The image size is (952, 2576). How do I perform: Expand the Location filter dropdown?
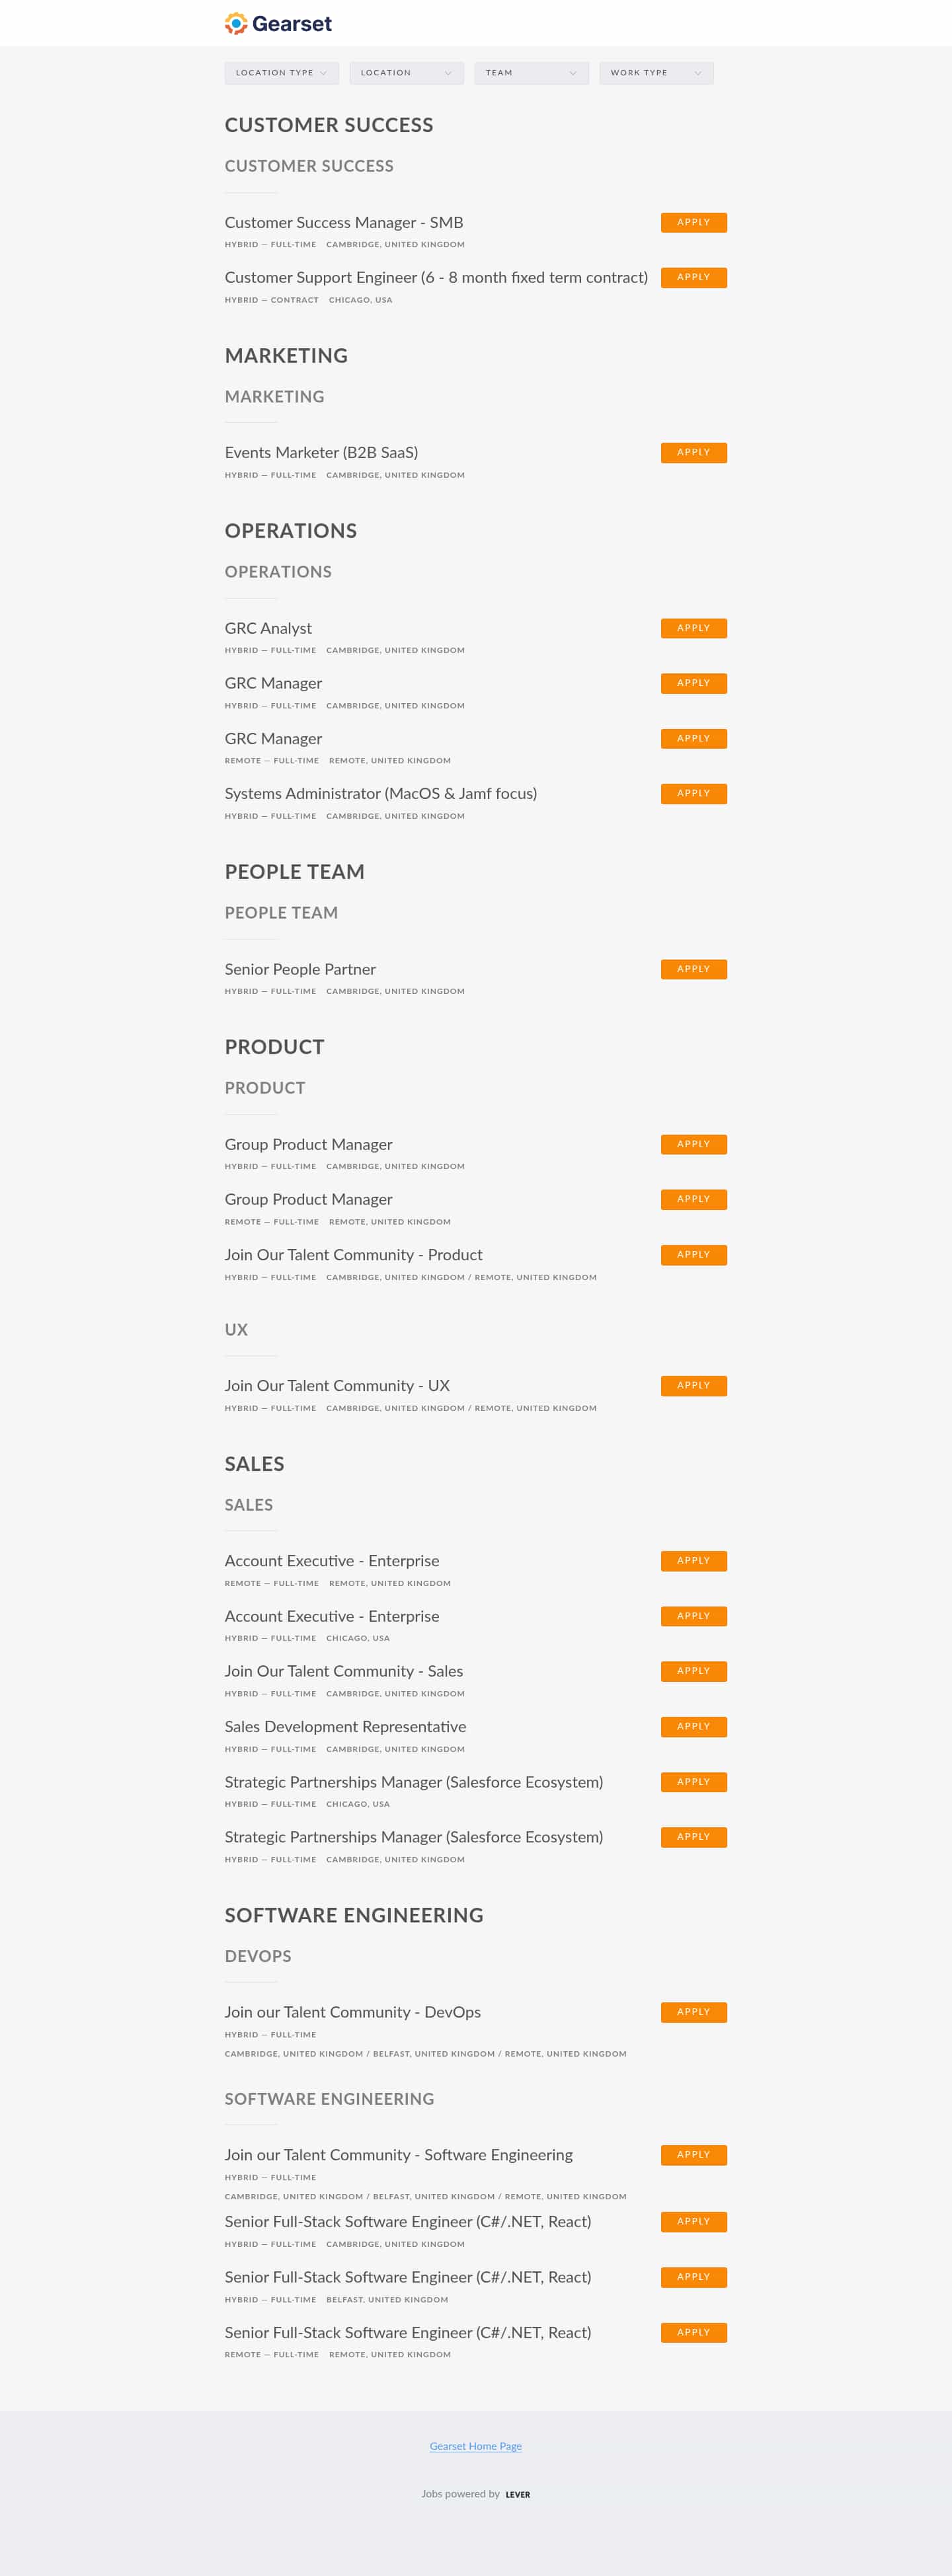(406, 73)
